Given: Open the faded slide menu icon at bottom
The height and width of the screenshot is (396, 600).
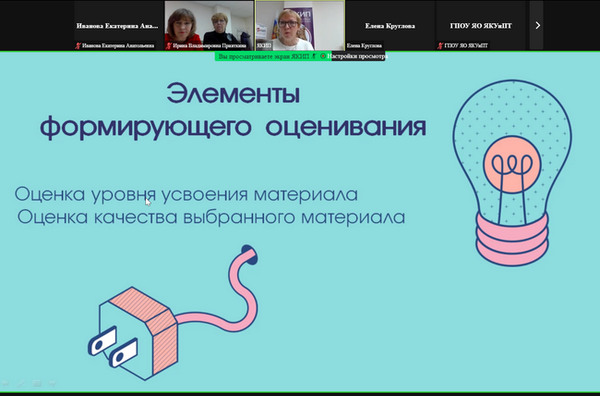Looking at the screenshot, I should [37, 383].
